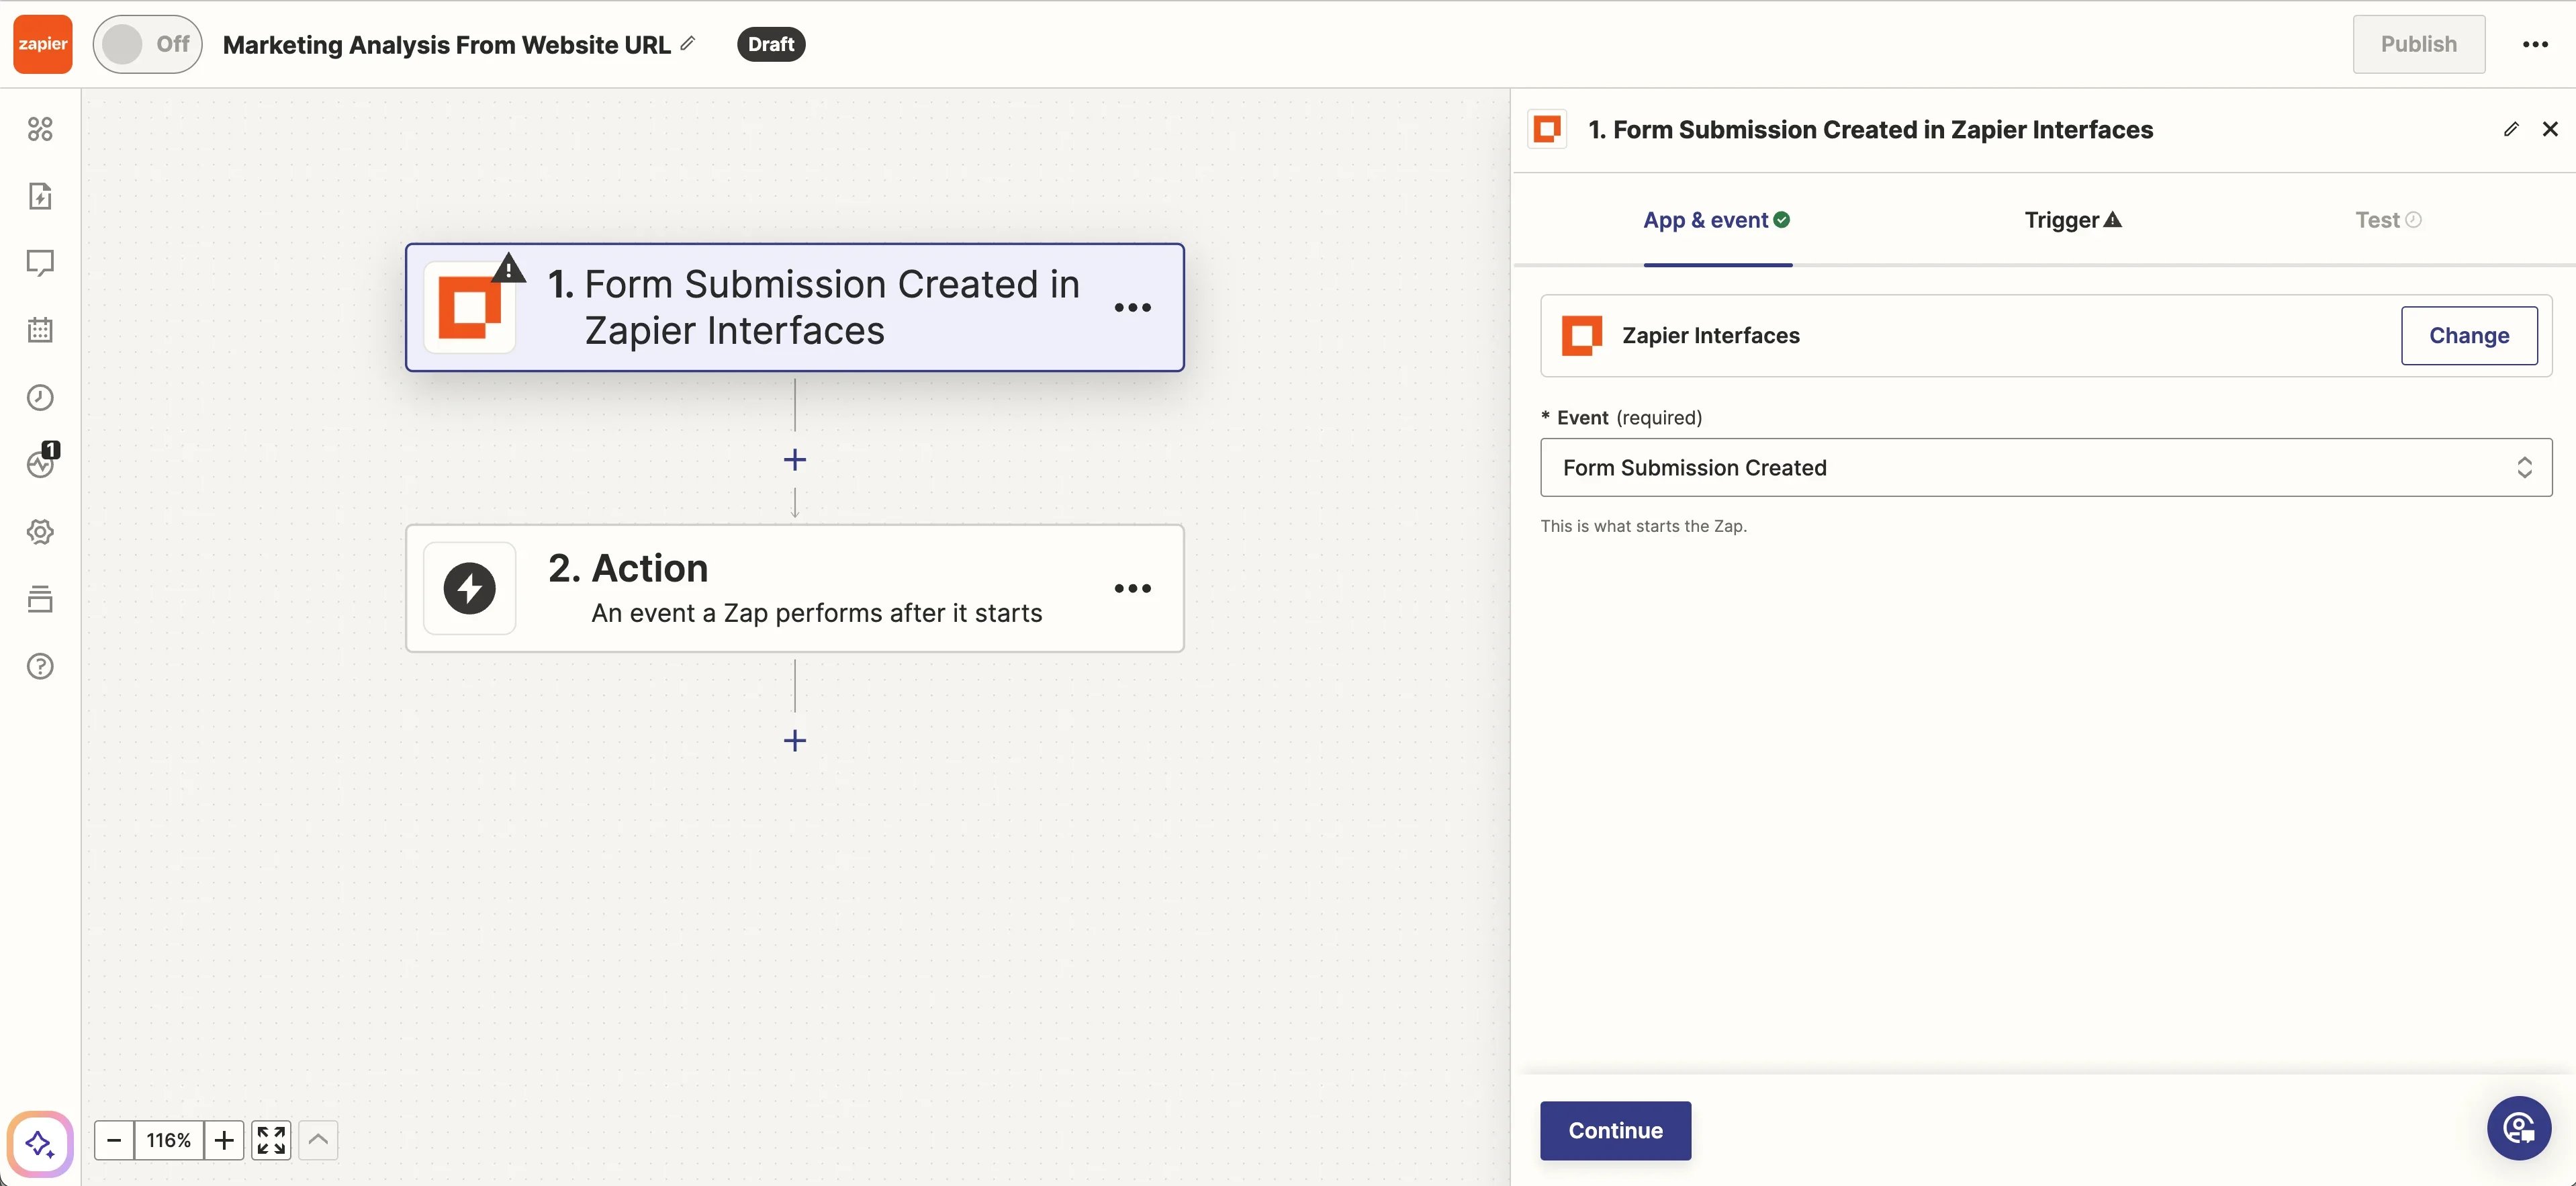
Task: Open the settings gear sidebar icon
Action: coord(40,532)
